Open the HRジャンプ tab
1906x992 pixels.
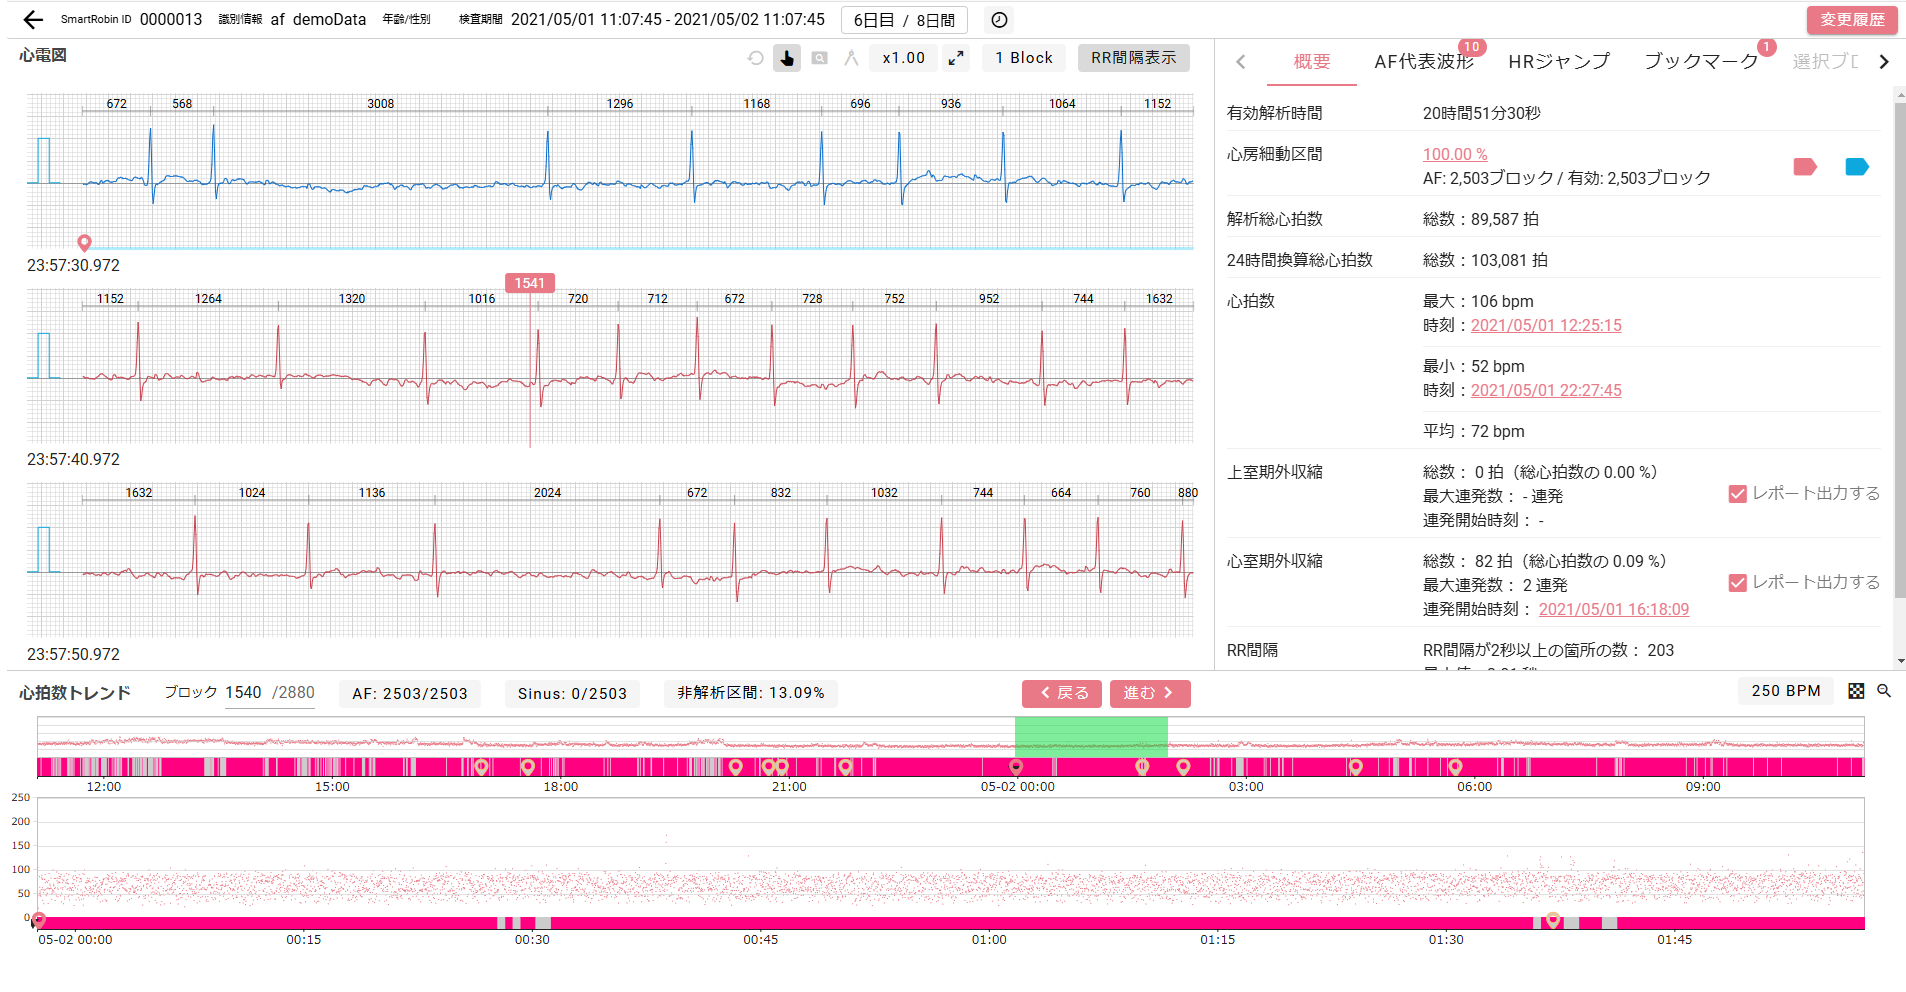pos(1558,62)
